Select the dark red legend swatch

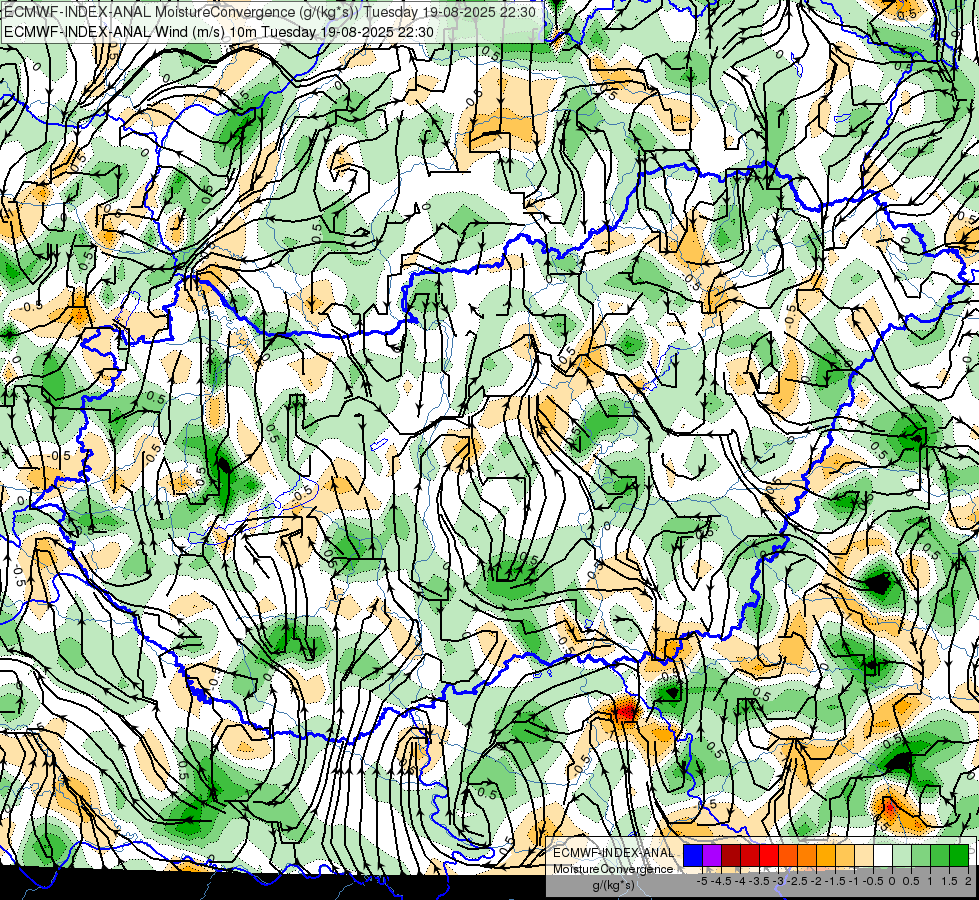click(731, 855)
